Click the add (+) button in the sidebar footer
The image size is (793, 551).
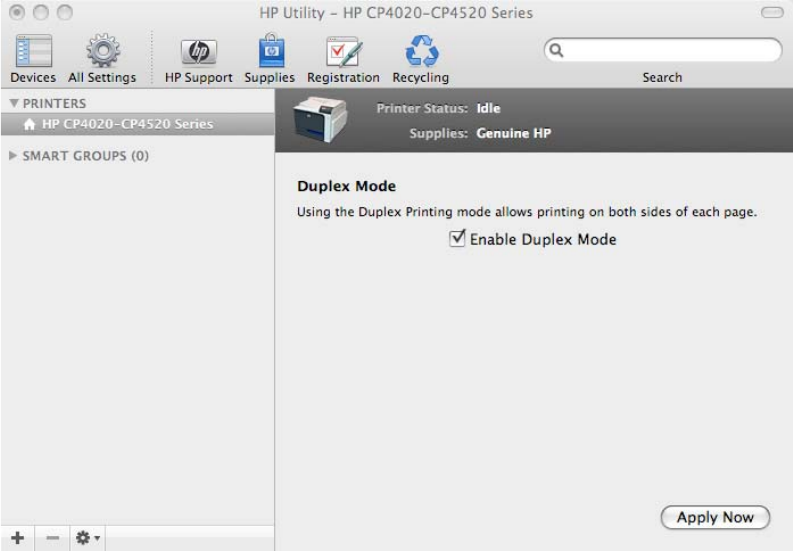coord(18,537)
